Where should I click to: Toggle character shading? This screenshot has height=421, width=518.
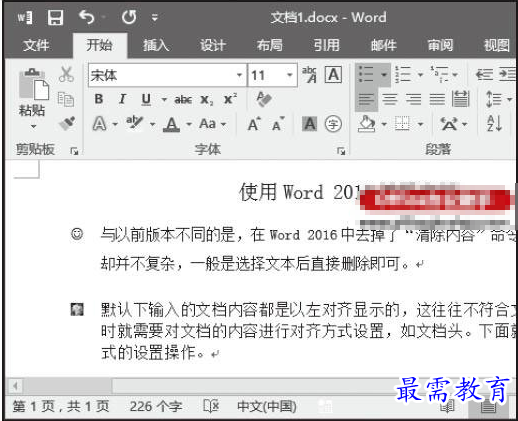[x=309, y=124]
